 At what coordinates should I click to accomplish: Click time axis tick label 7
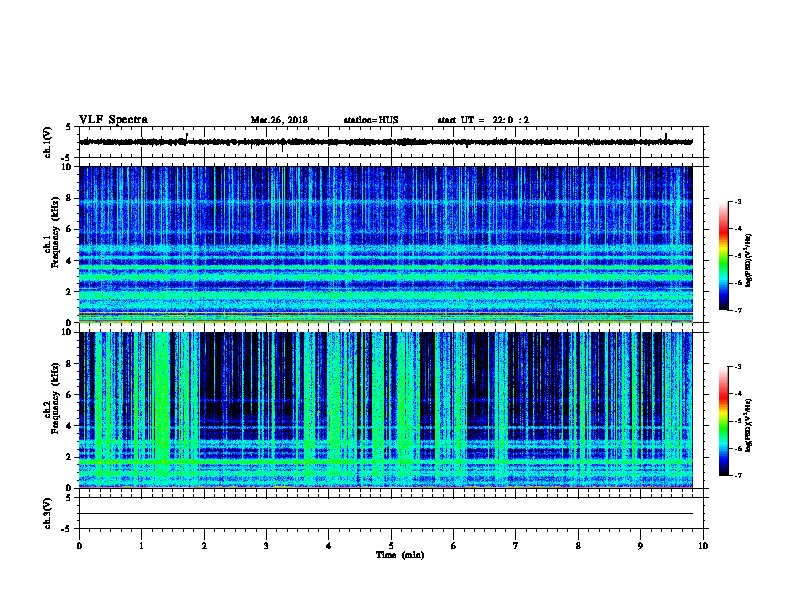tap(516, 546)
